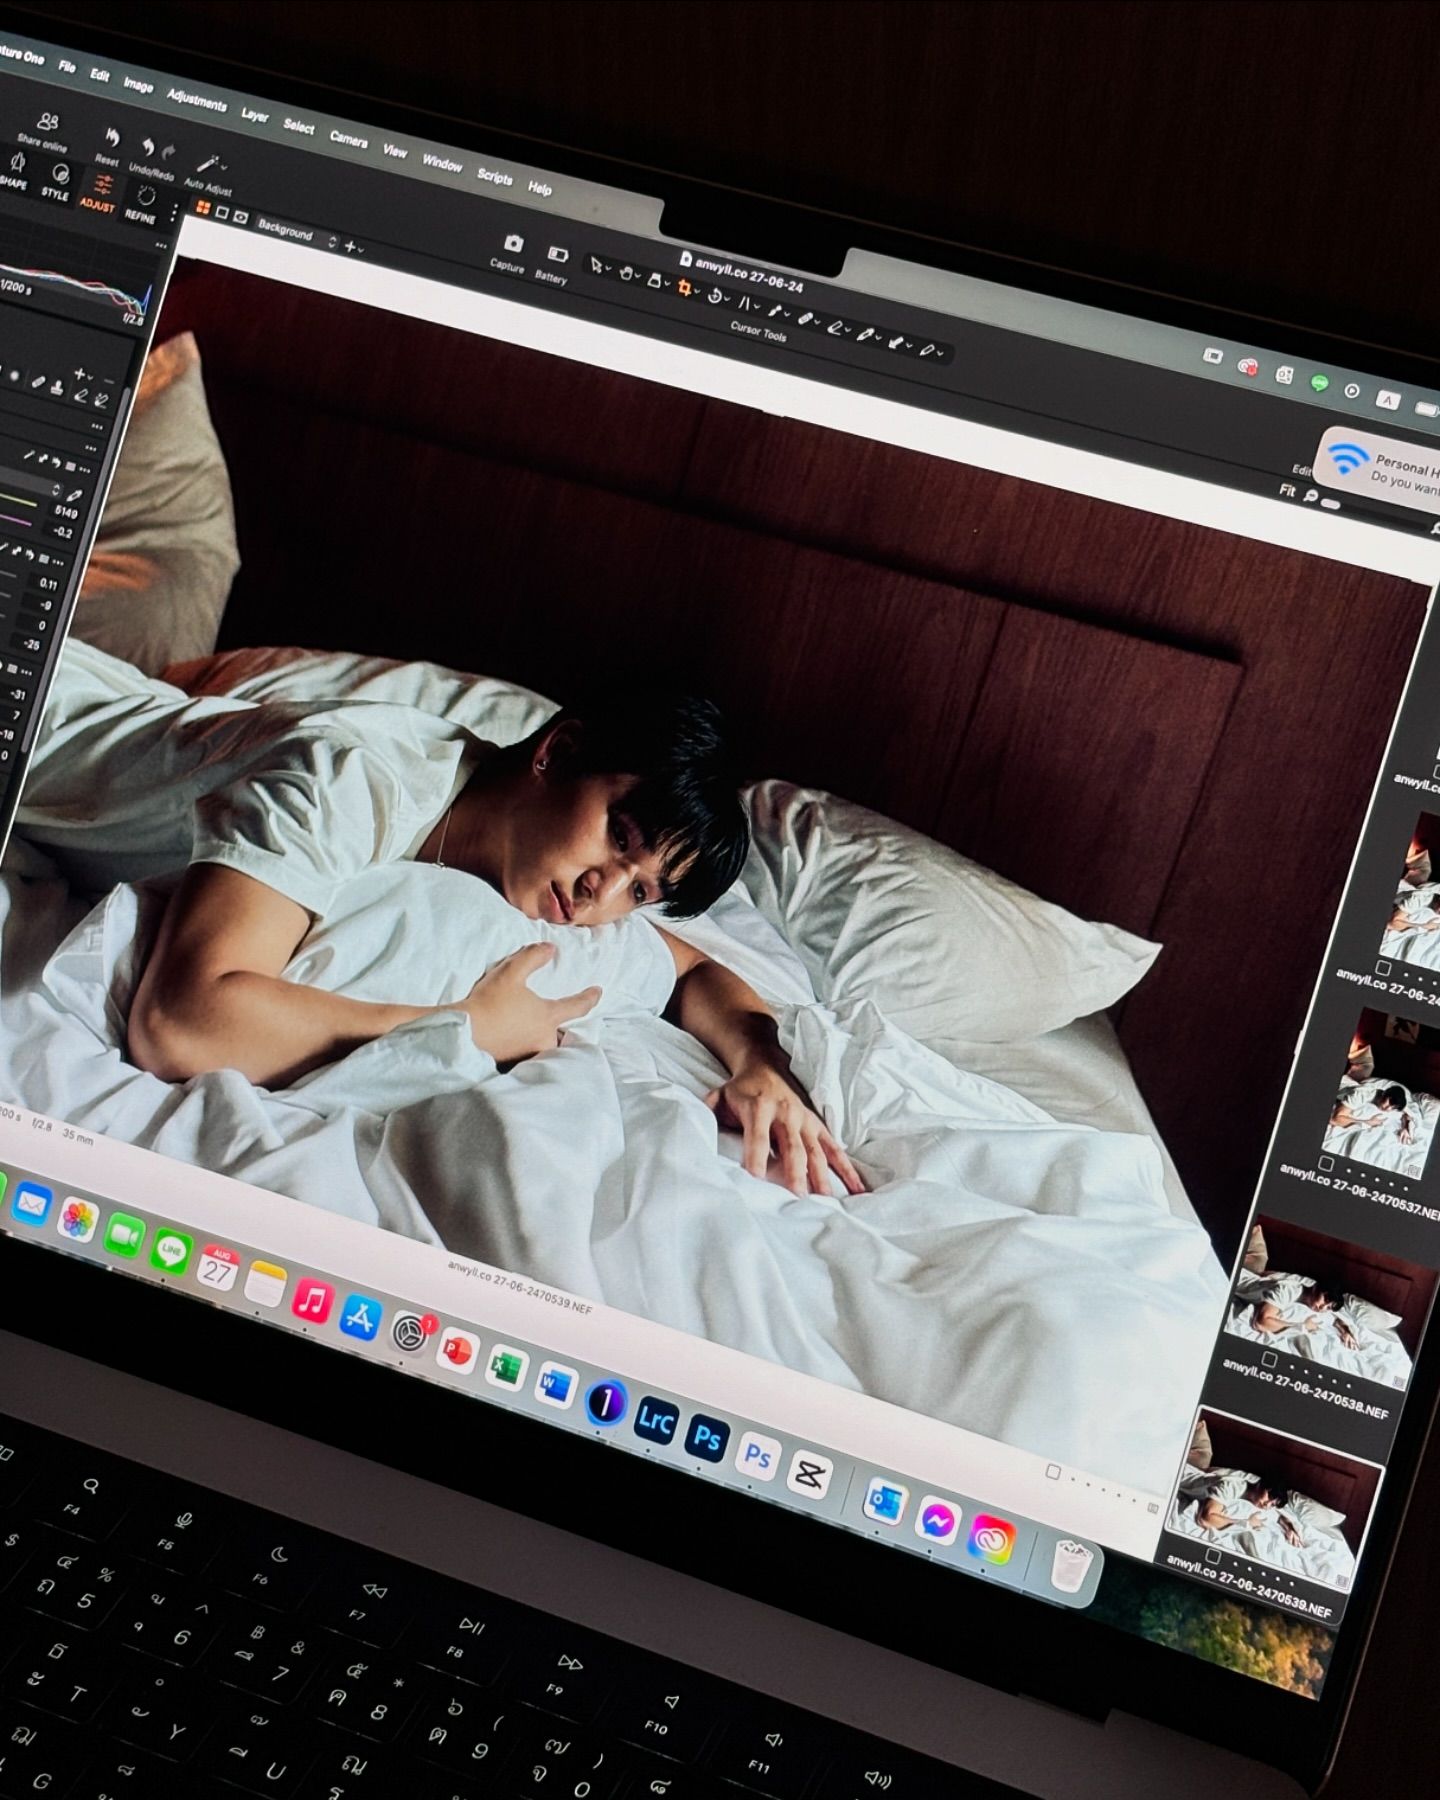1440x1800 pixels.
Task: Tick the color tag box below viewer image
Action: pos(1053,1471)
